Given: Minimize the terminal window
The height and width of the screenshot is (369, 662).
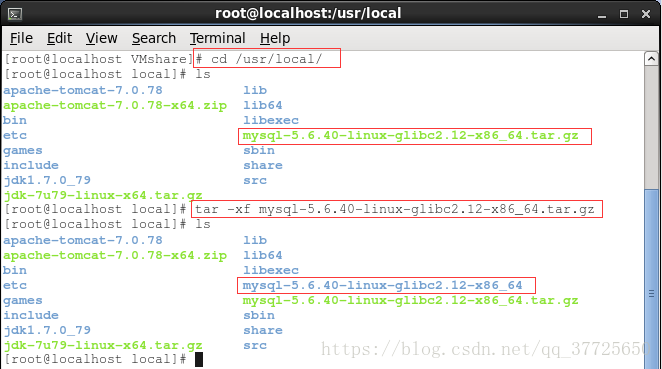Looking at the screenshot, I should click(x=602, y=15).
